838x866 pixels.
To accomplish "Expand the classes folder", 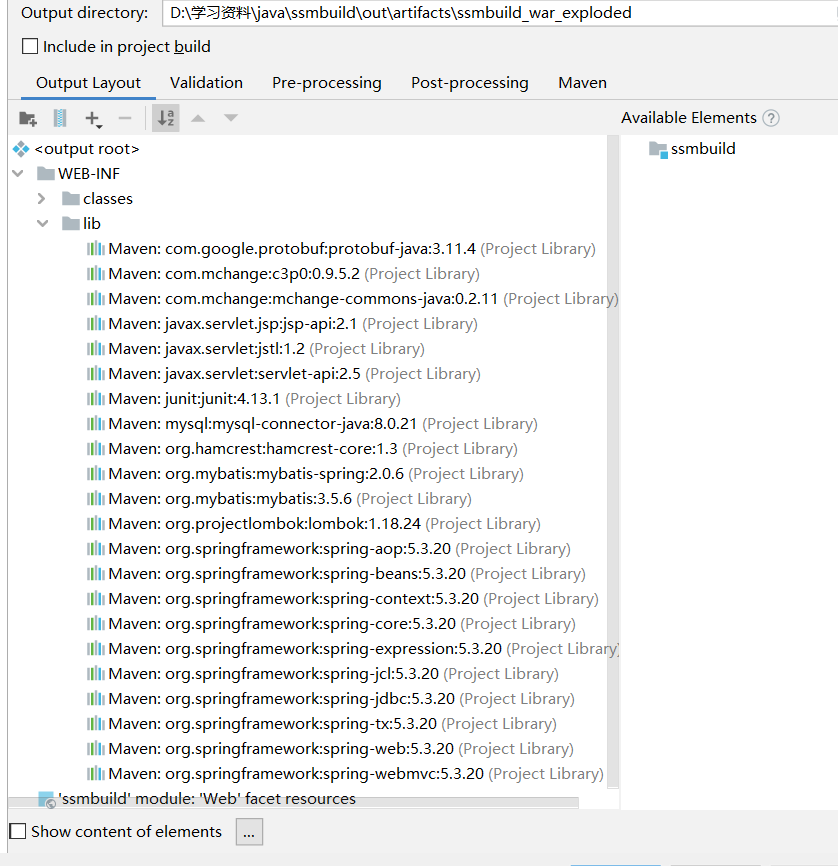I will pos(41,198).
